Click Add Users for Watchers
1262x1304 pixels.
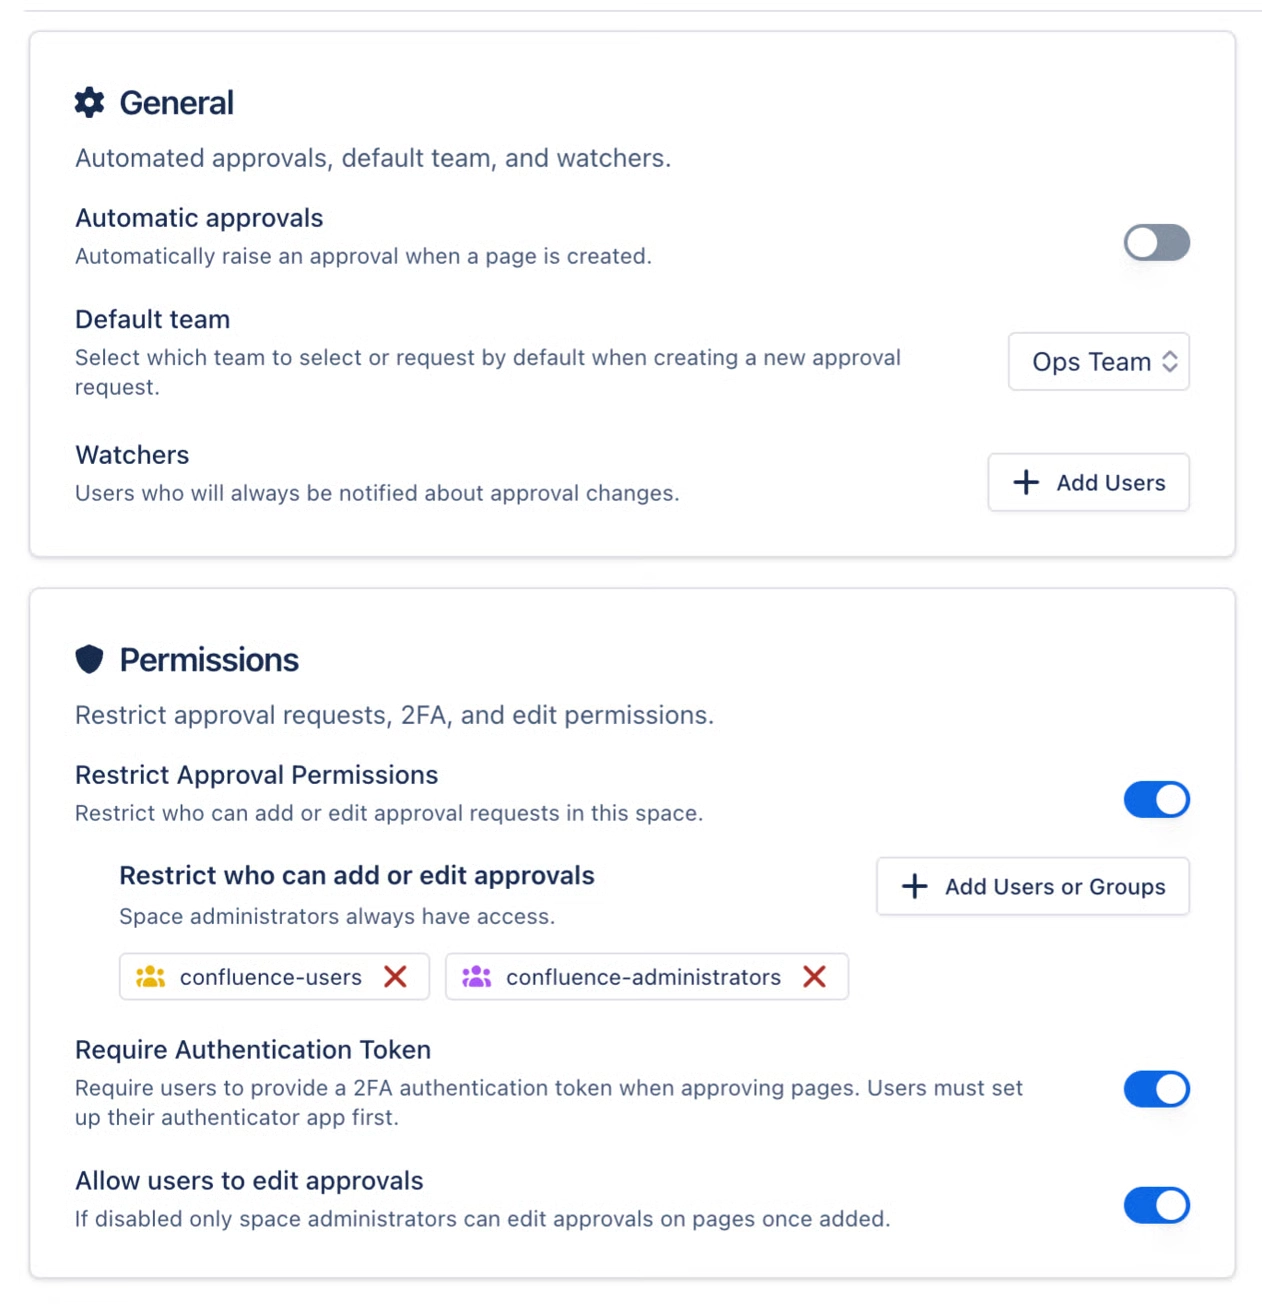click(1088, 483)
